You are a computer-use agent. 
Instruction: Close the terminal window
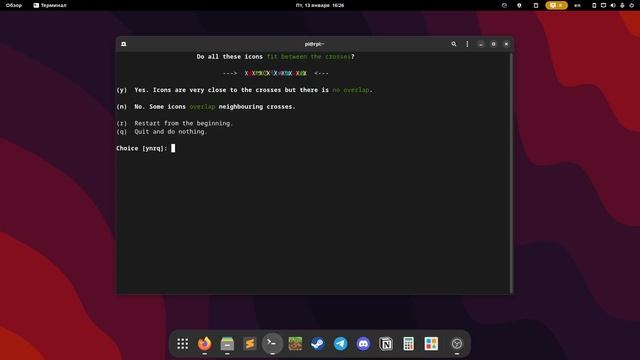506,44
